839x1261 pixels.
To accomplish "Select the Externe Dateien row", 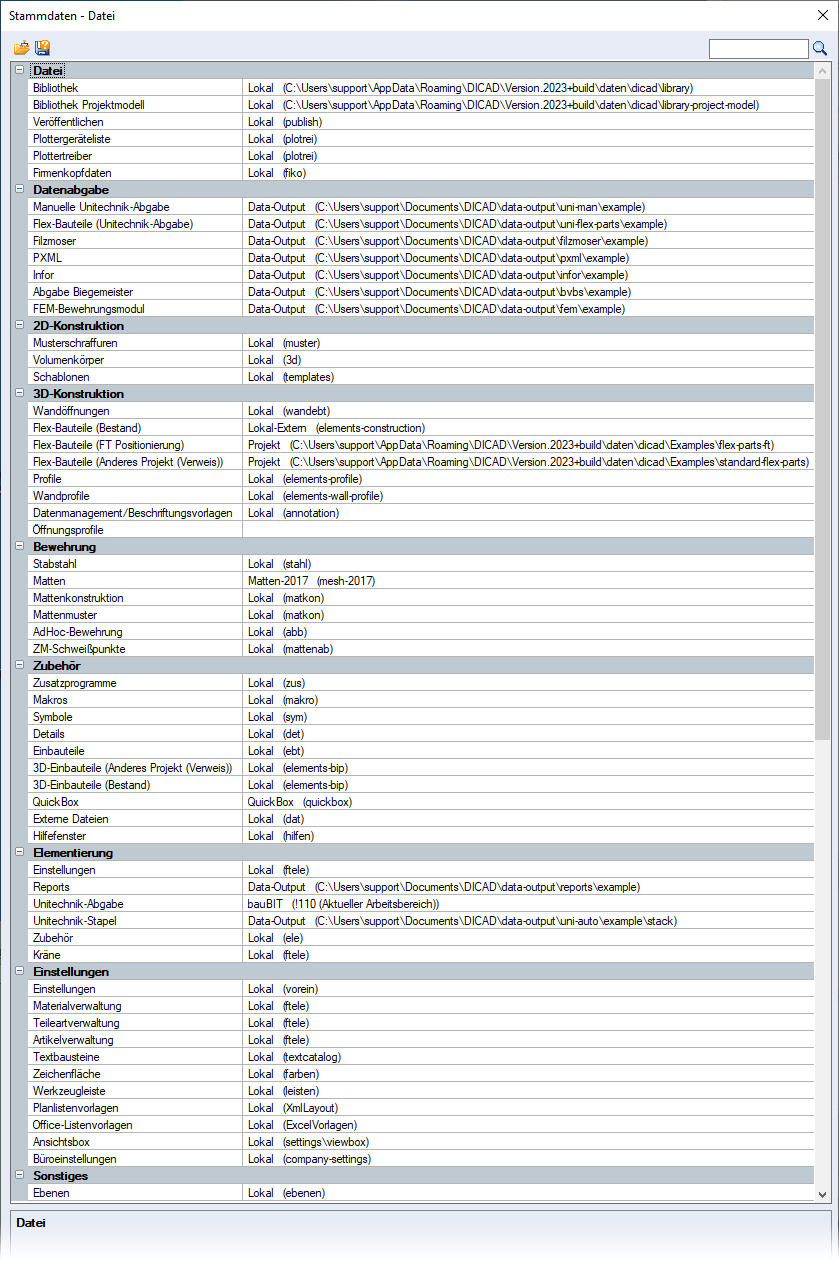I will click(421, 819).
